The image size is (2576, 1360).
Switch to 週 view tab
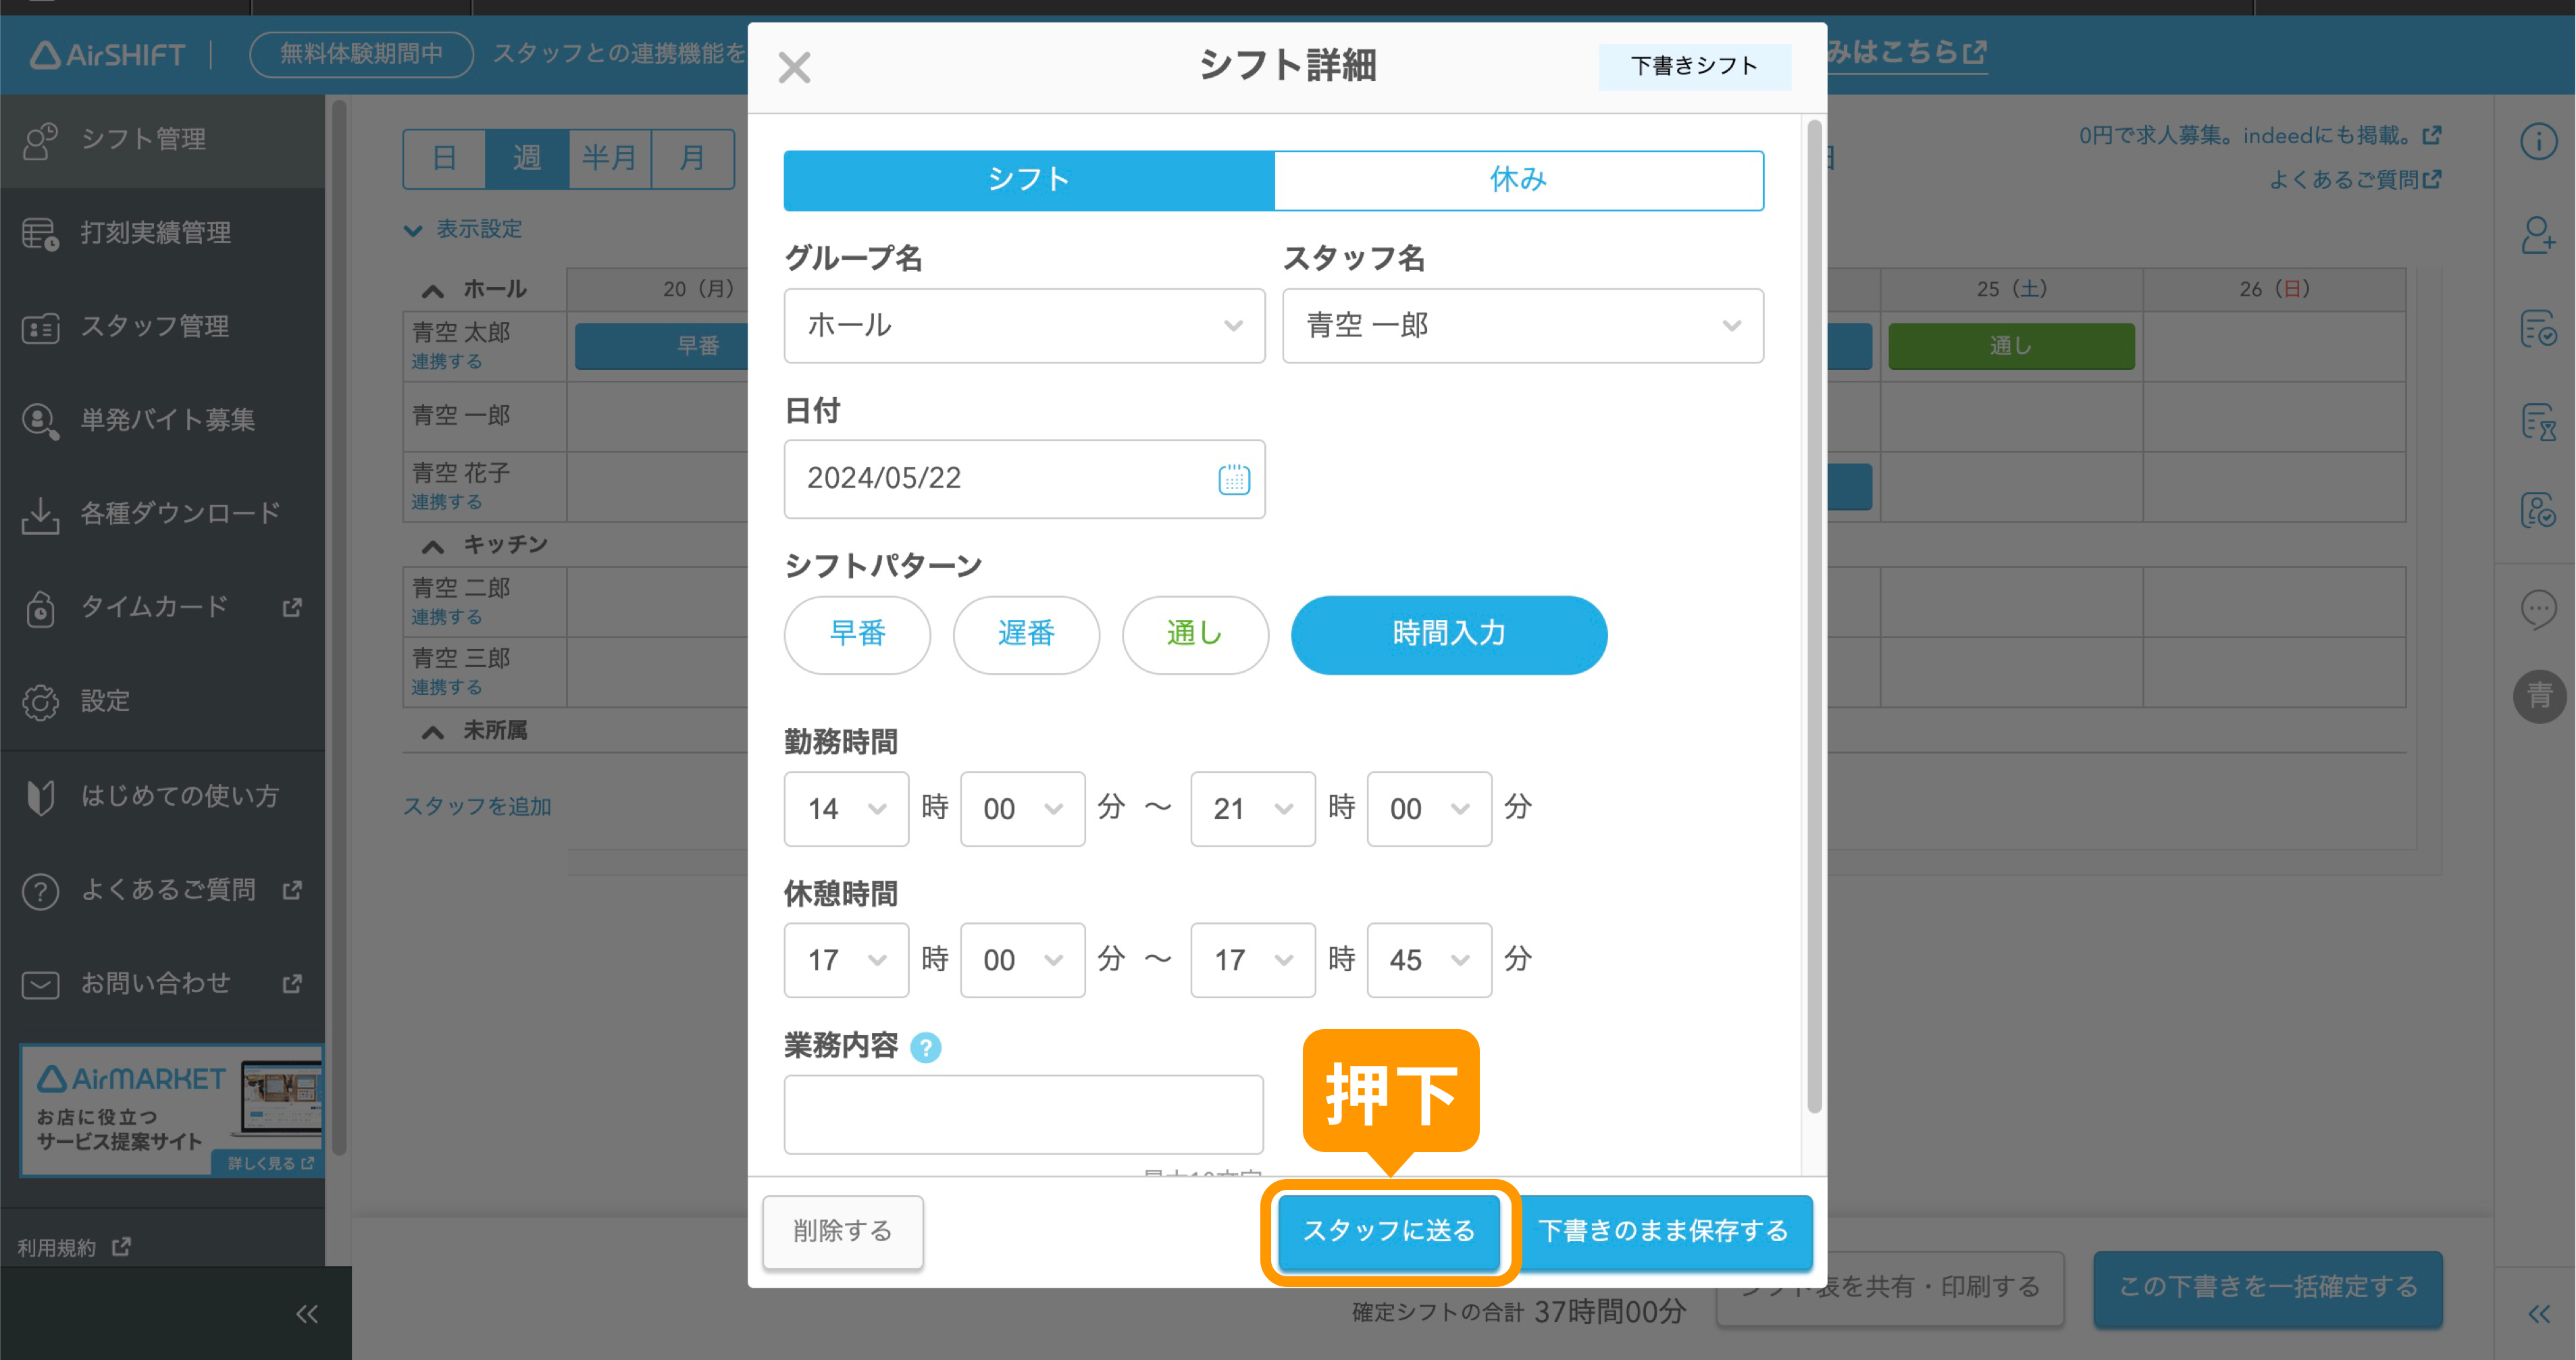coord(527,158)
